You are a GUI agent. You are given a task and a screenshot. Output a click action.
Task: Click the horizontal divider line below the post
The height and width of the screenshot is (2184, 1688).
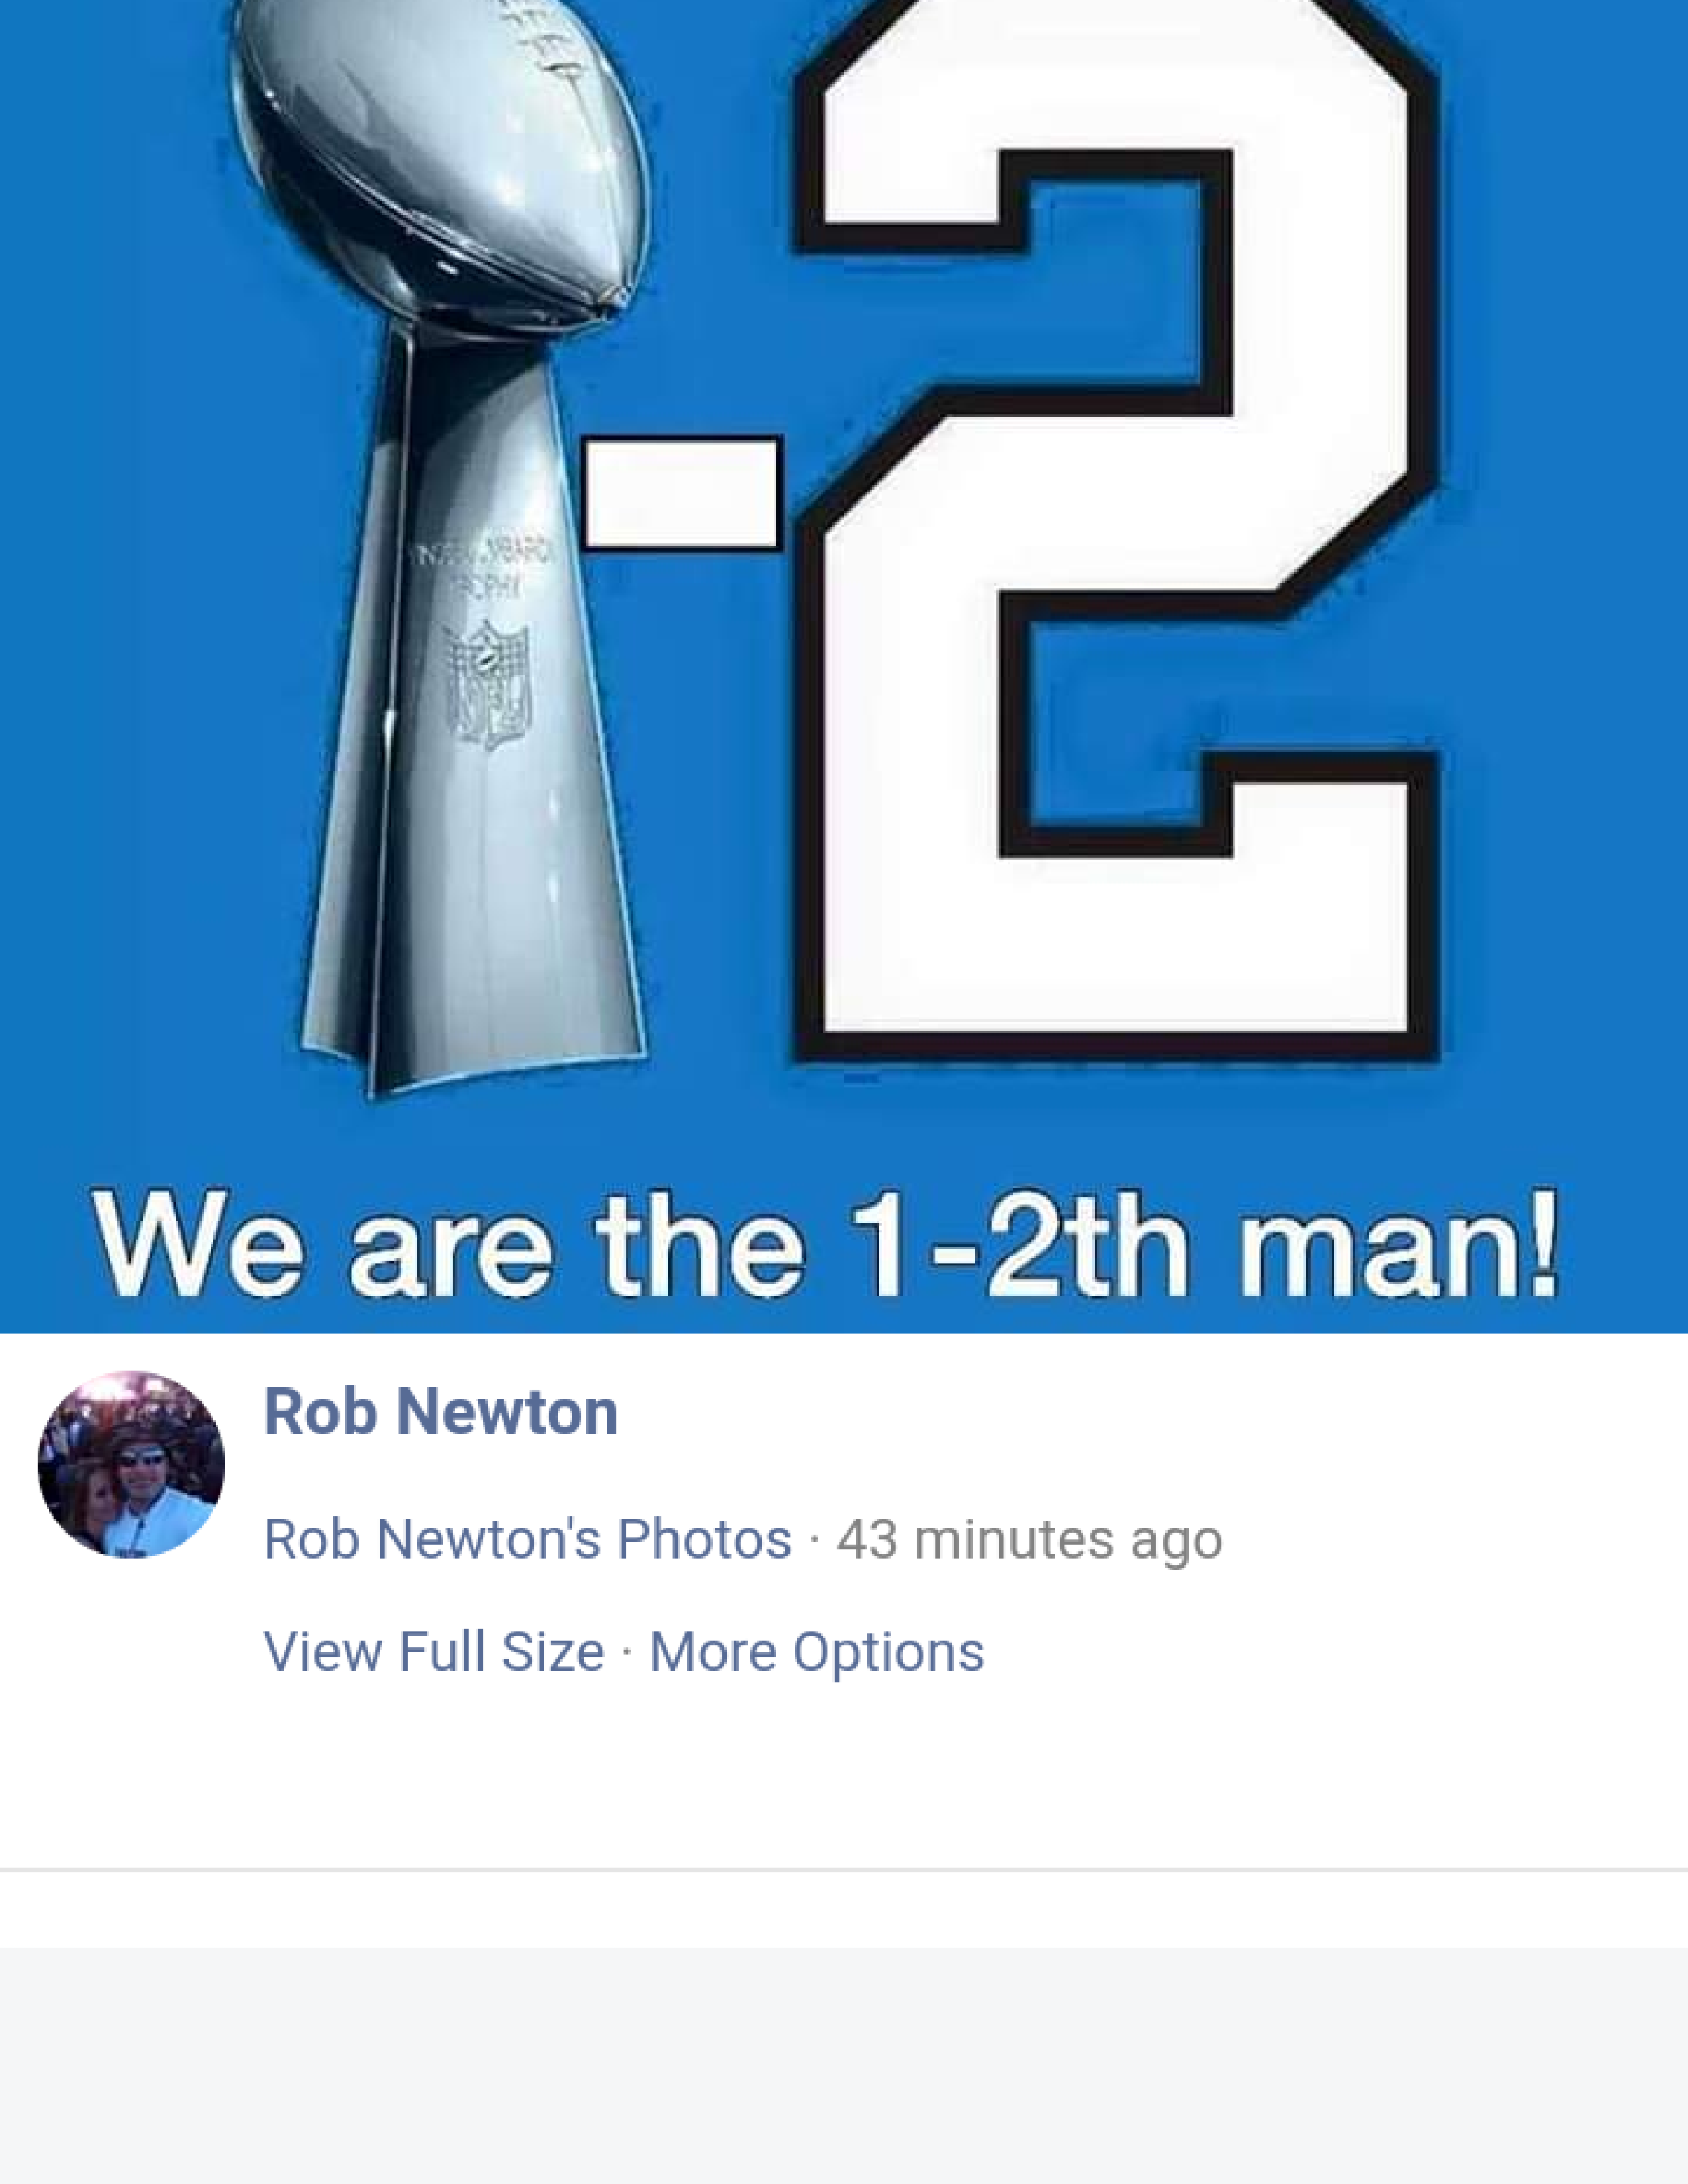pyautogui.click(x=844, y=1869)
